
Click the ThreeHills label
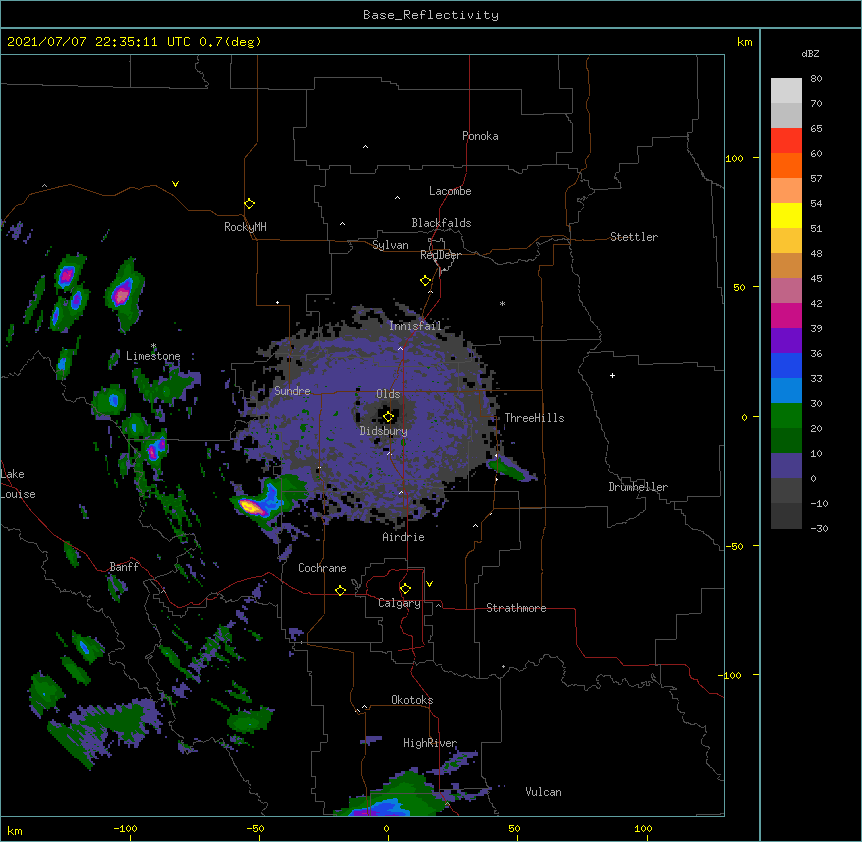coord(534,418)
